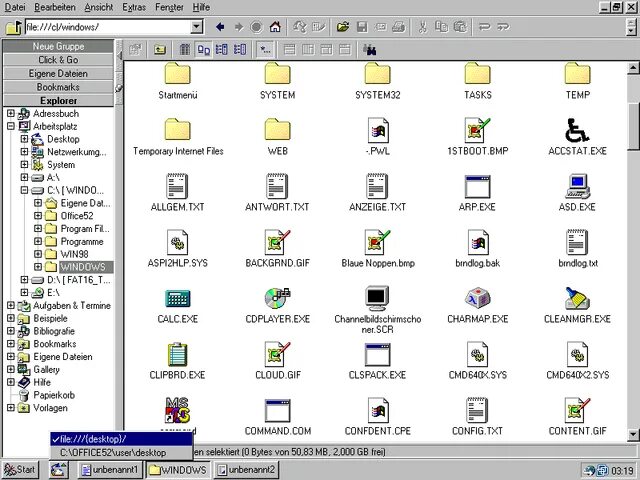Screen dimensions: 640x480
Task: Select Aufgaben & Termine in tree
Action: pos(72,305)
